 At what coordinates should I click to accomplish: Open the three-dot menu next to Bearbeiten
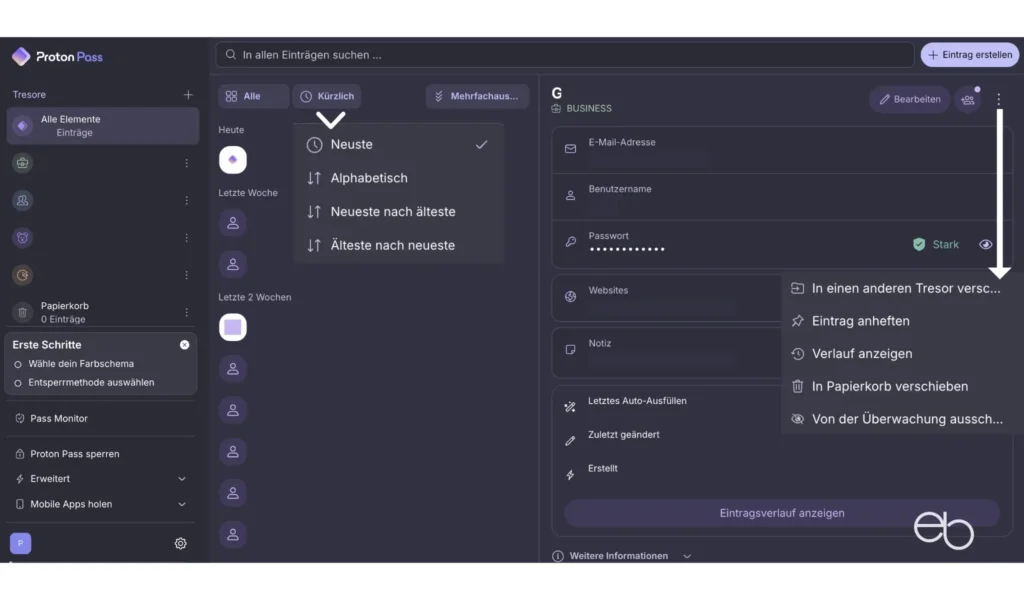coord(998,99)
